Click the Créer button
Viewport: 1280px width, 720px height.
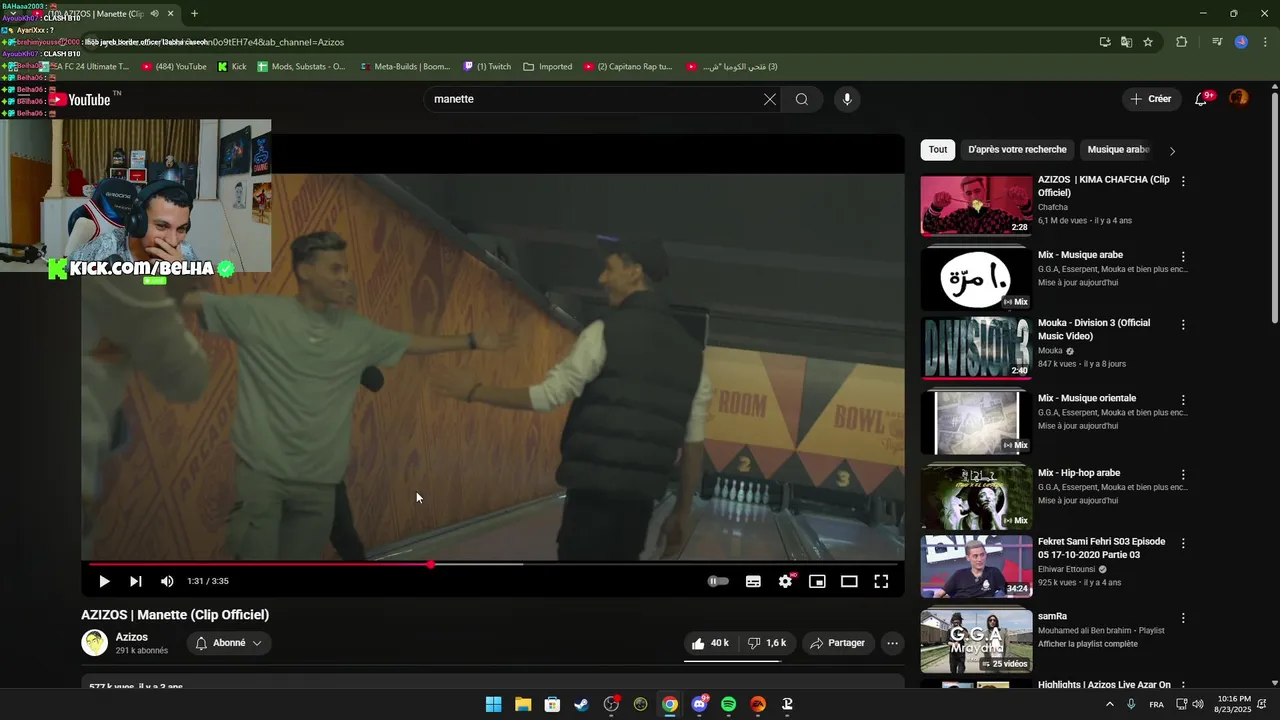point(1150,99)
